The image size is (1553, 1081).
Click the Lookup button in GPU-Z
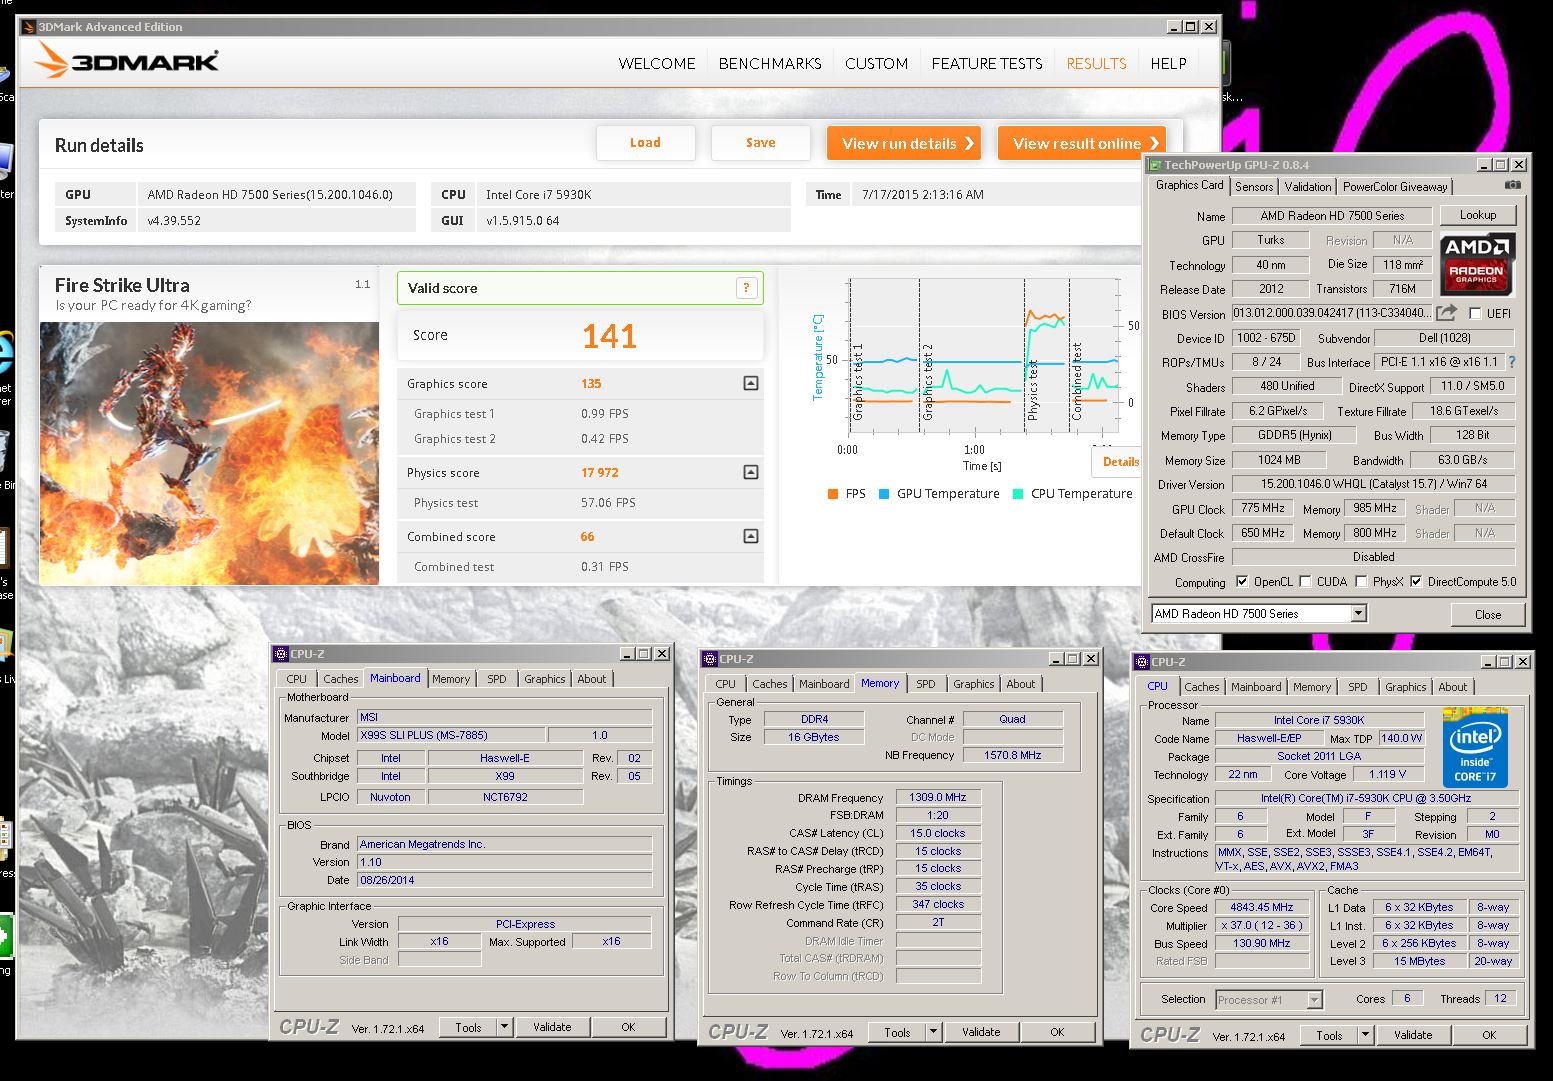click(x=1478, y=215)
